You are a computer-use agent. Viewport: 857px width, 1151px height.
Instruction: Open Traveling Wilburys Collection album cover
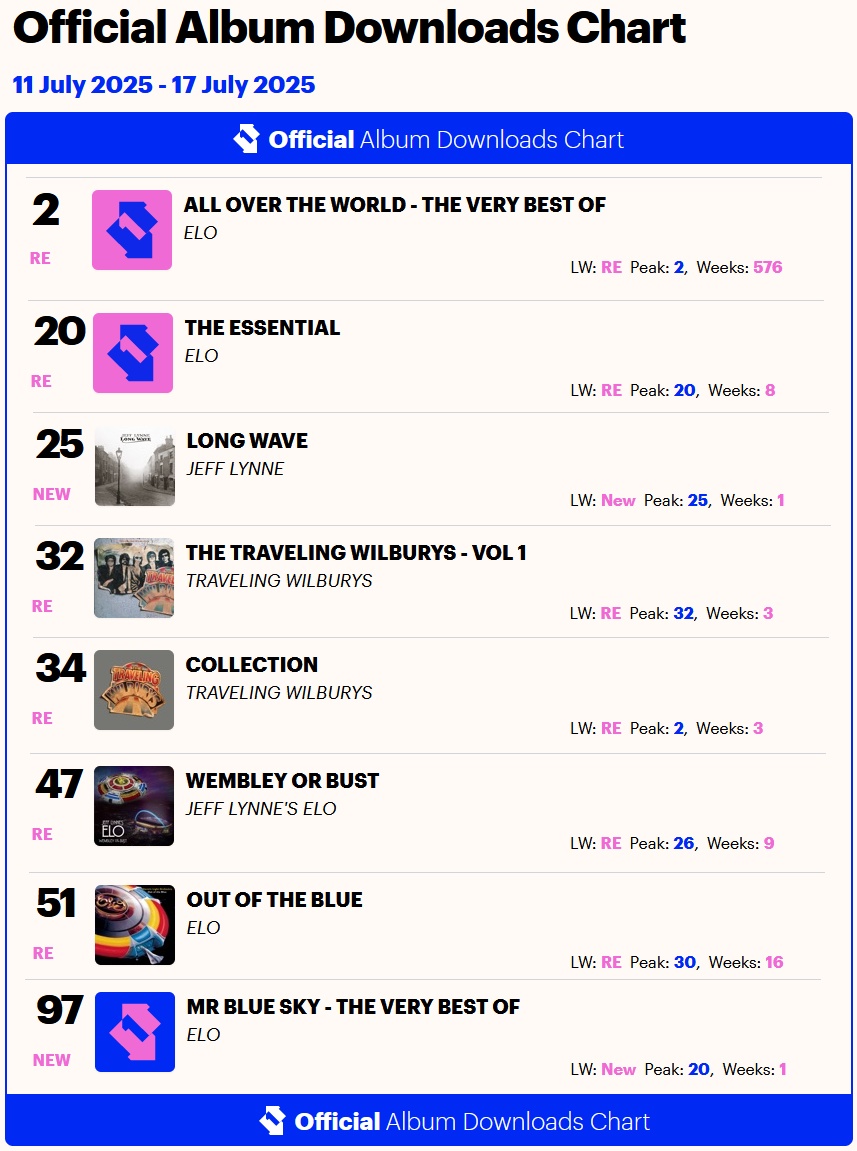point(134,690)
